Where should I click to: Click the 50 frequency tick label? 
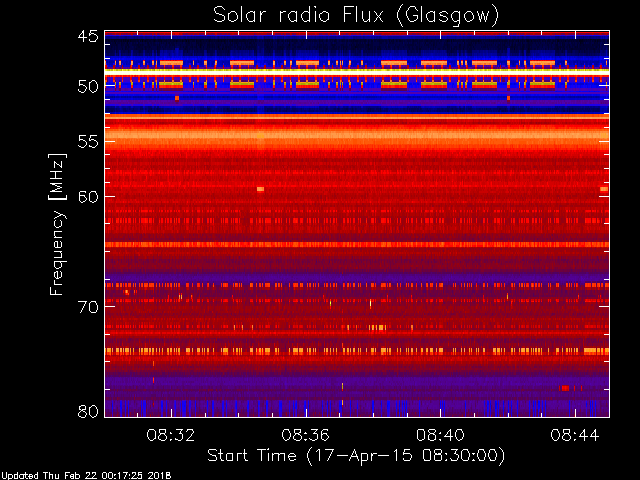(x=88, y=87)
